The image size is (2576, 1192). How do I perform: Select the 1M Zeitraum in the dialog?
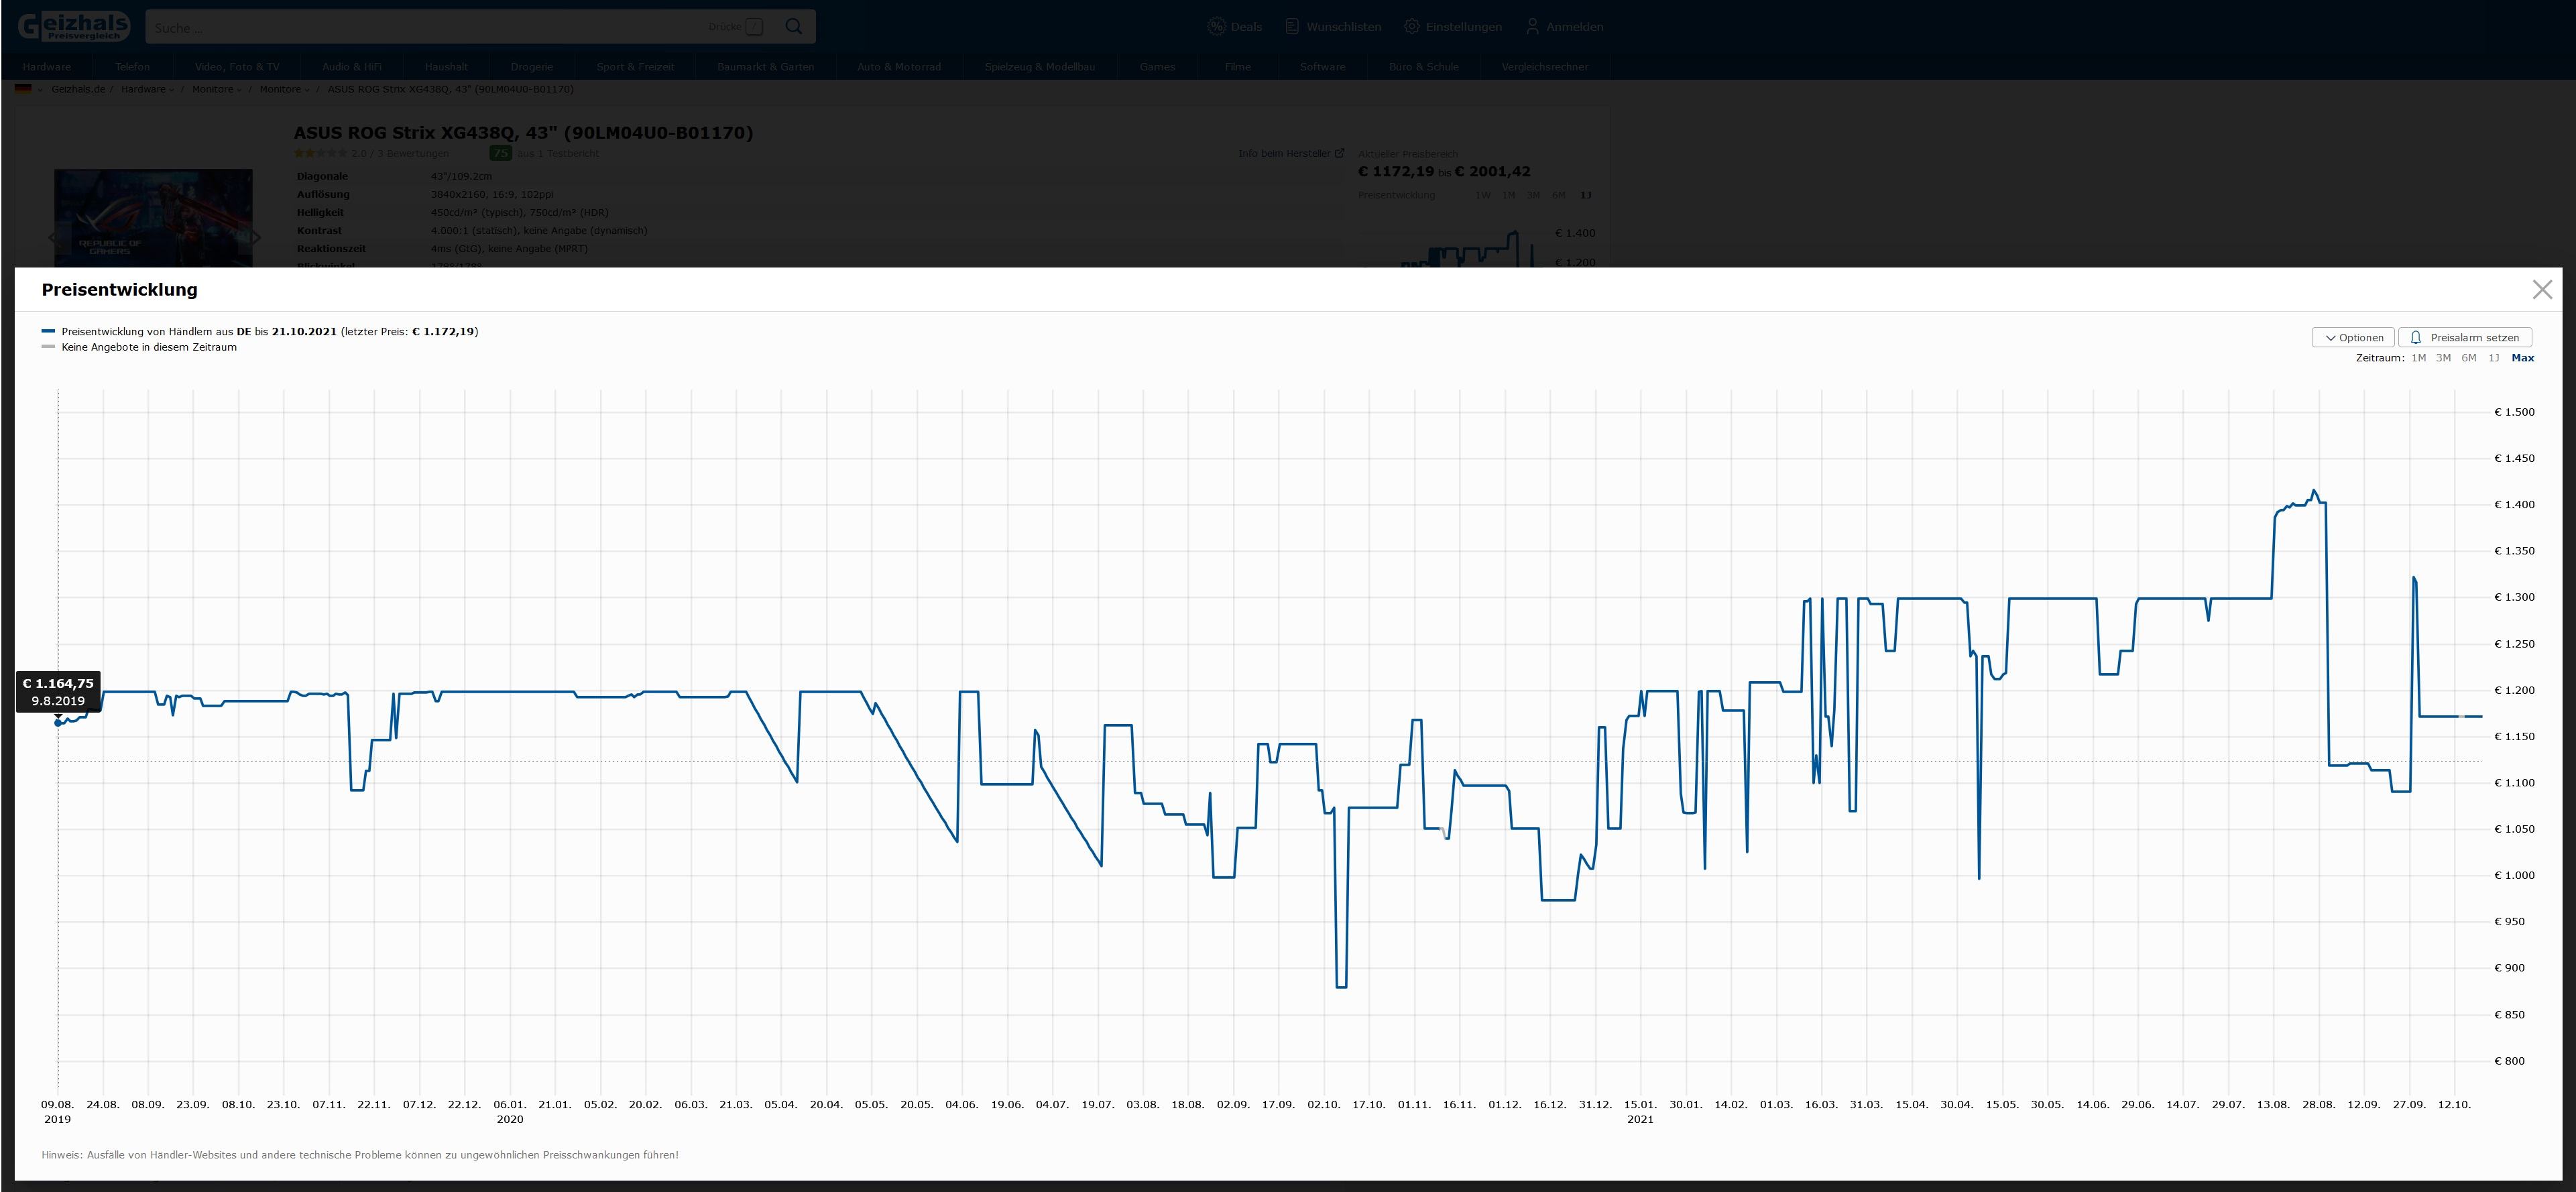[2418, 358]
